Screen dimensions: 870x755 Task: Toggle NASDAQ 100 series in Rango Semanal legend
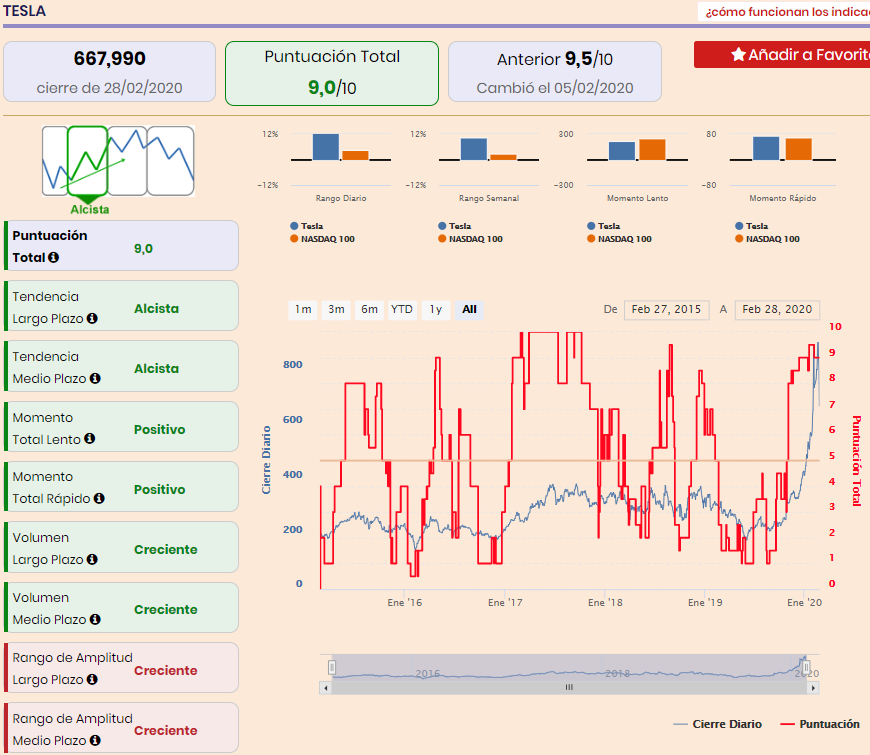[x=471, y=239]
